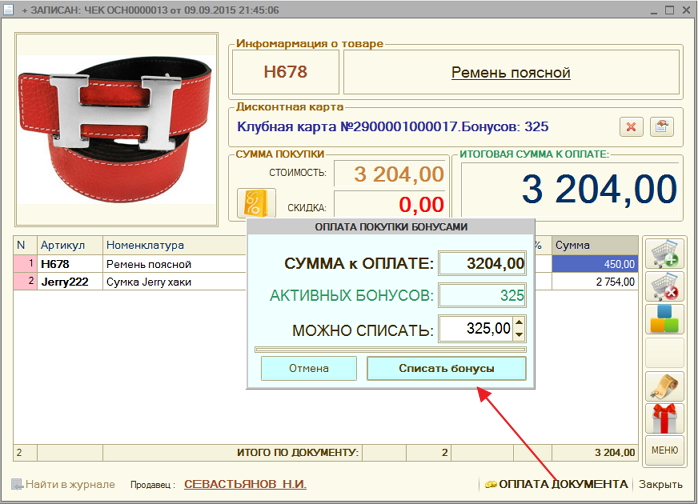Screen dimensions: 698x504
Task: Click the window document icon in title bar
Action: (8, 10)
